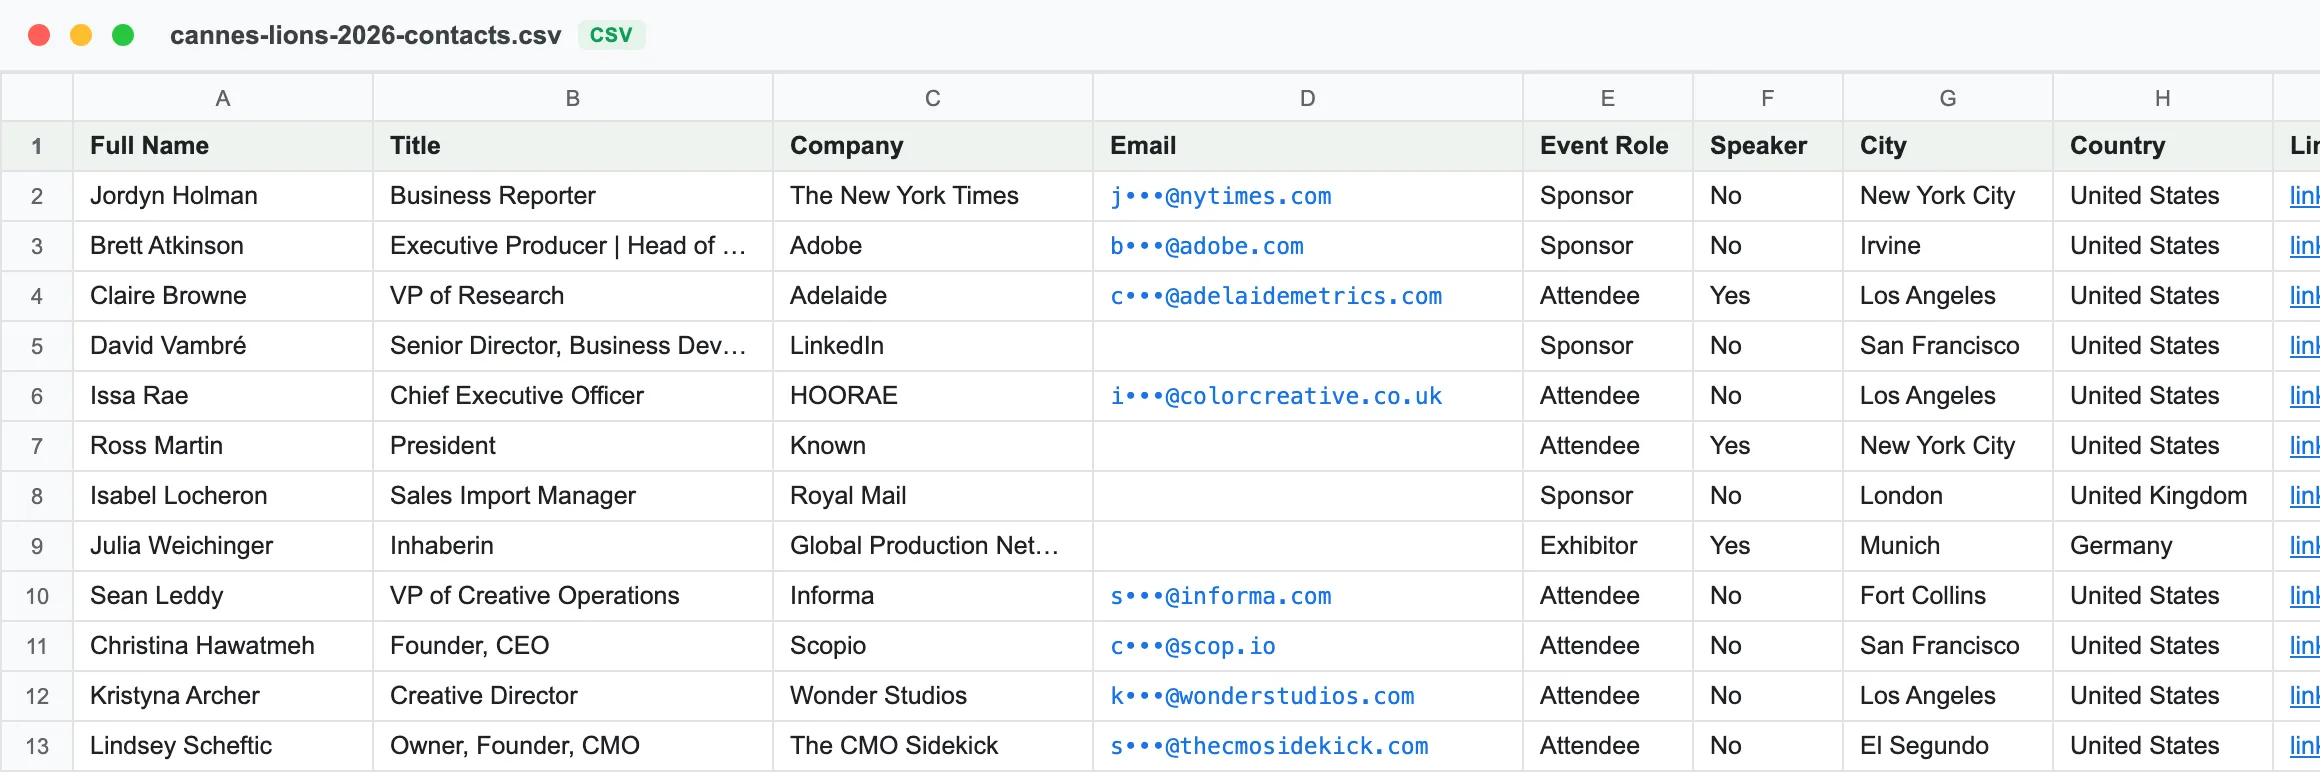Click the Title header cell

(x=573, y=146)
